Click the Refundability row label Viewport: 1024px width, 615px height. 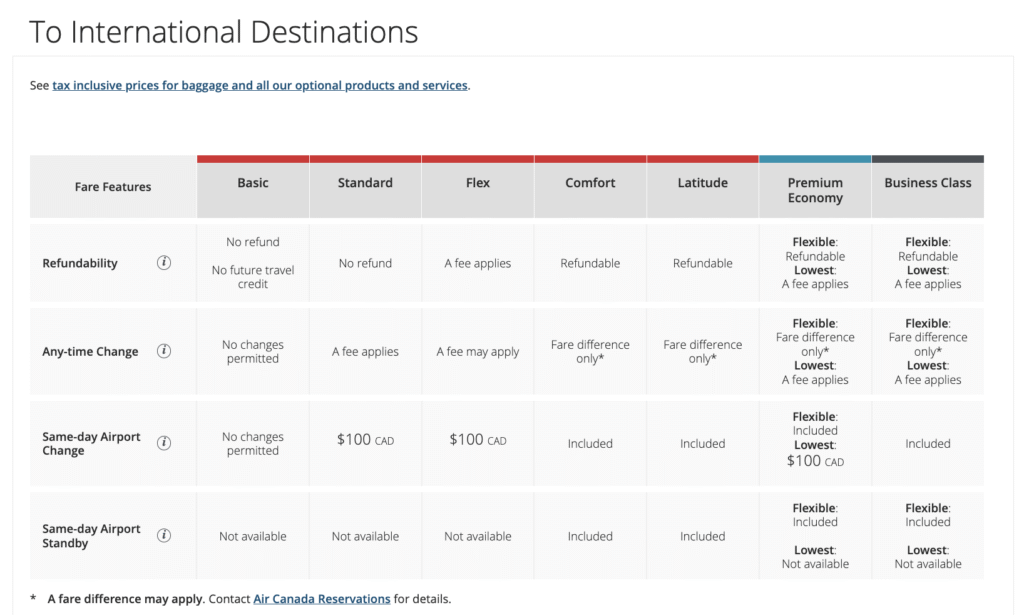coord(80,264)
